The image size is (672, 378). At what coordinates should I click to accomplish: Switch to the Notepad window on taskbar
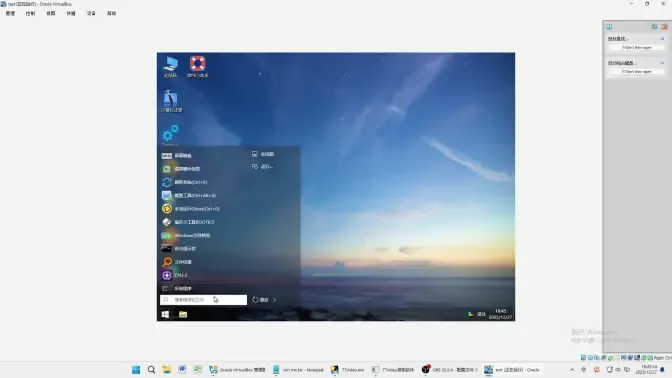click(298, 369)
